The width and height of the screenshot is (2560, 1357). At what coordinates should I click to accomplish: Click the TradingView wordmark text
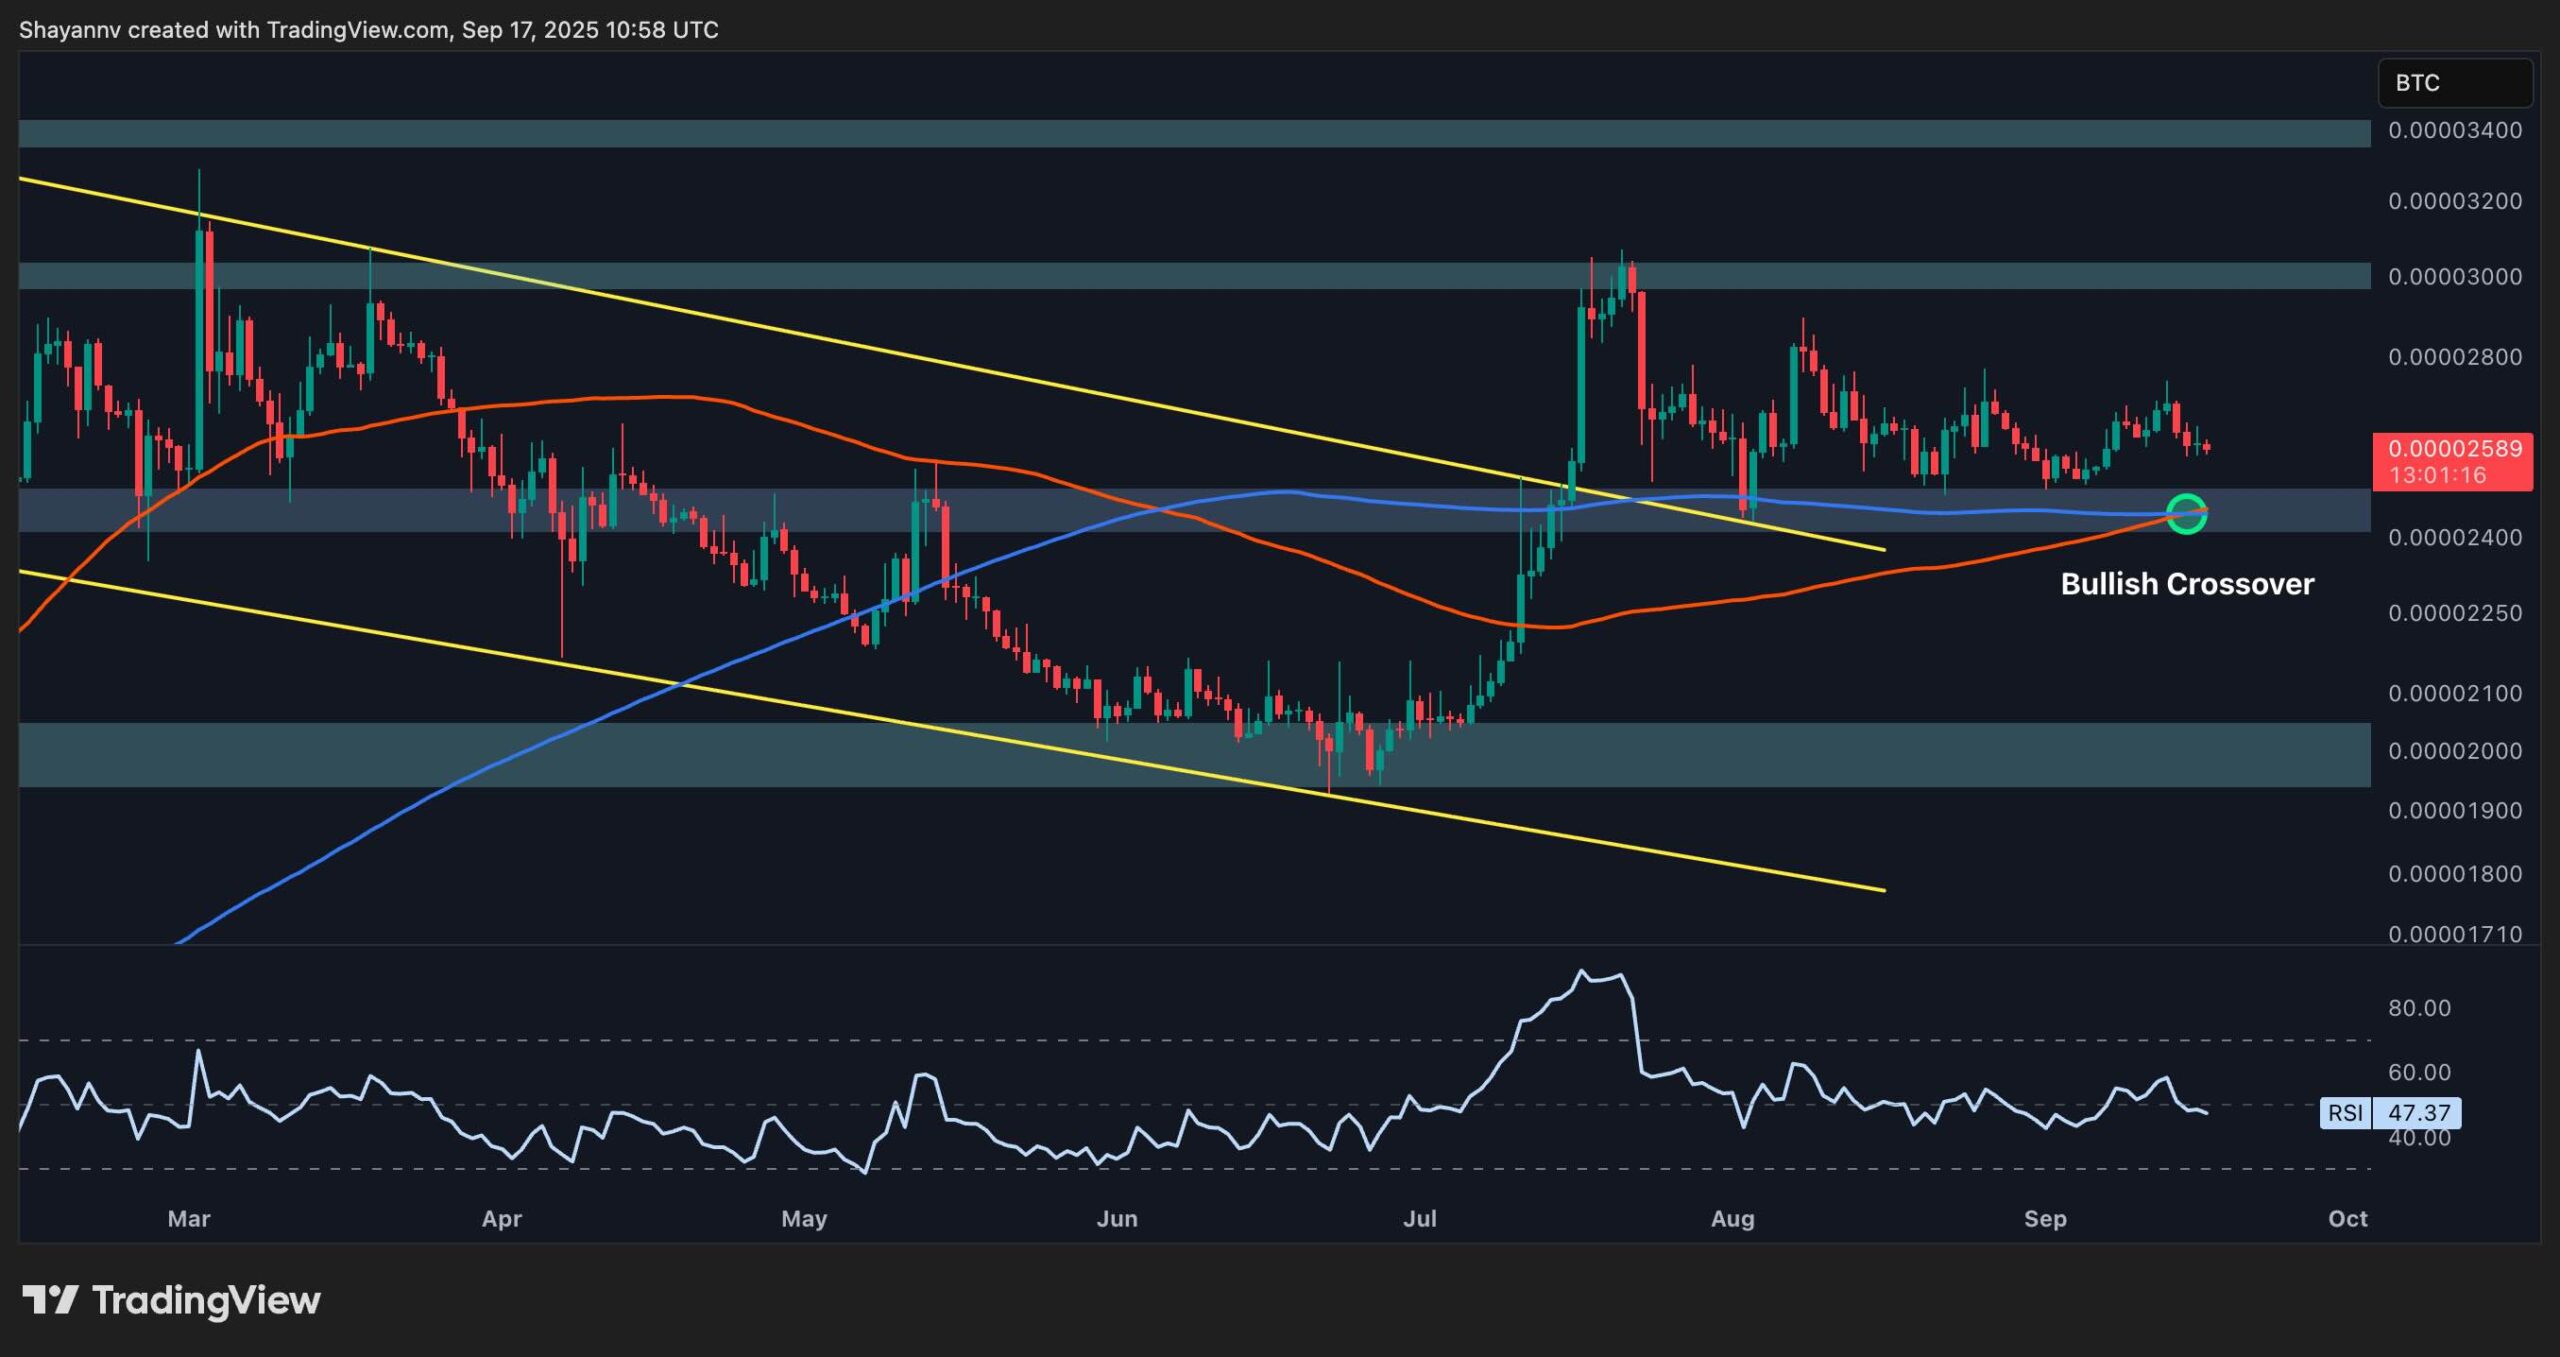click(x=206, y=1300)
